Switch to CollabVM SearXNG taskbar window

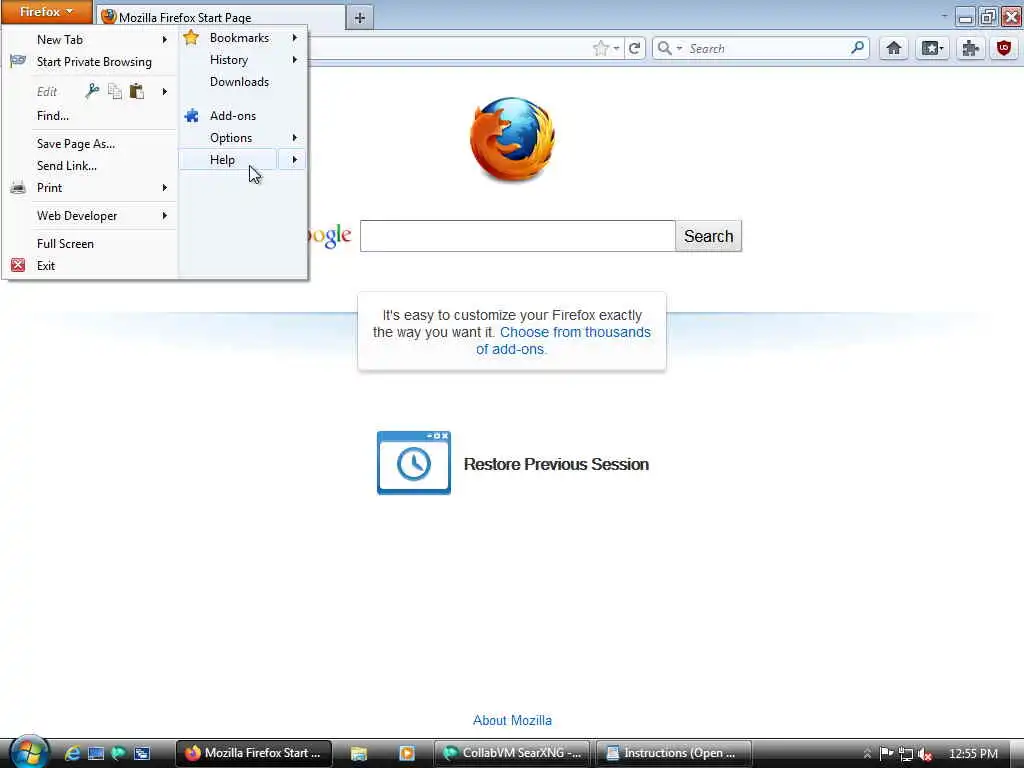512,753
